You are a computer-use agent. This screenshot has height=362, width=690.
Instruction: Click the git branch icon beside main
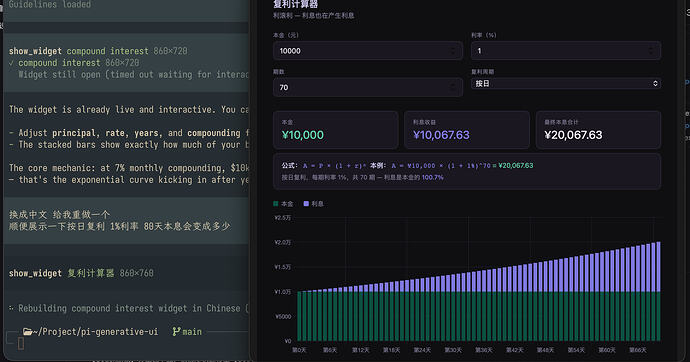click(176, 332)
